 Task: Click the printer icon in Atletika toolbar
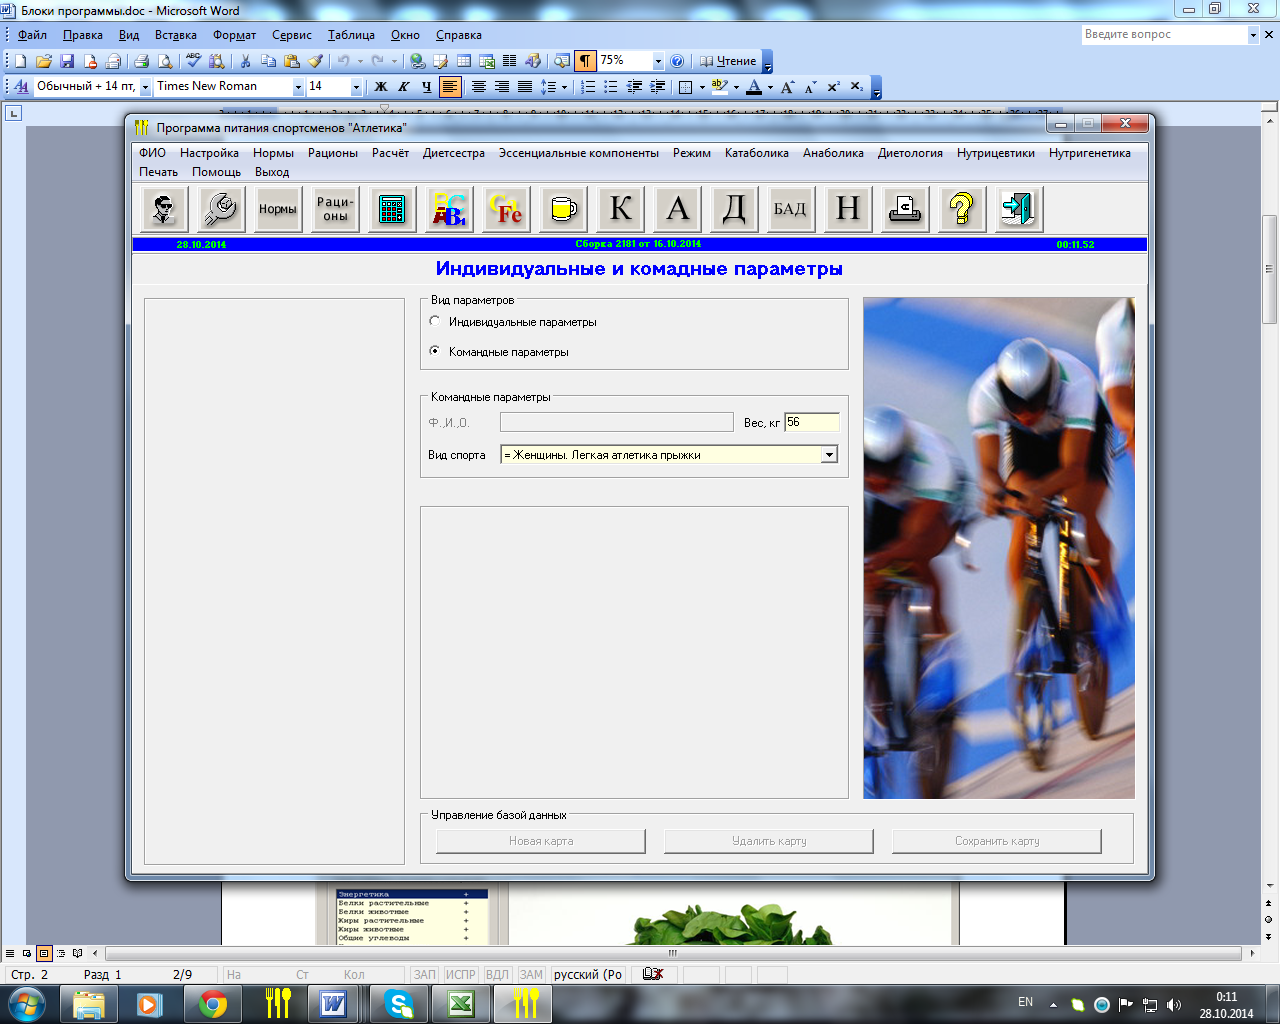click(905, 209)
